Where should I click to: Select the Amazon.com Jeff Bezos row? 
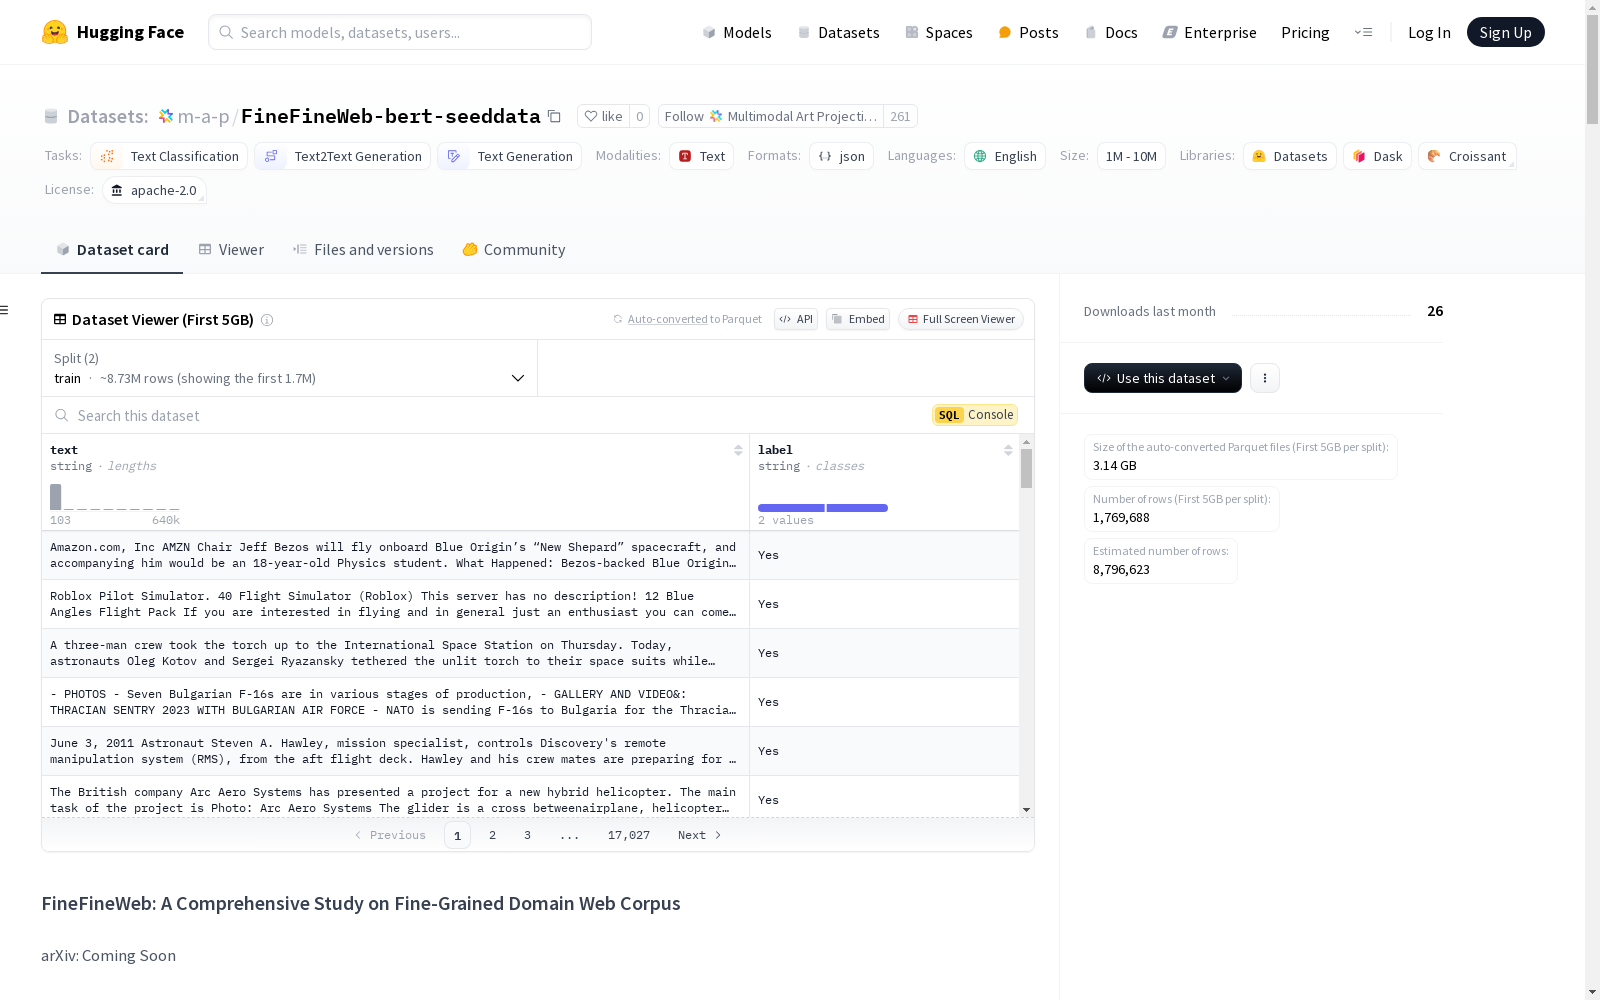(530, 555)
